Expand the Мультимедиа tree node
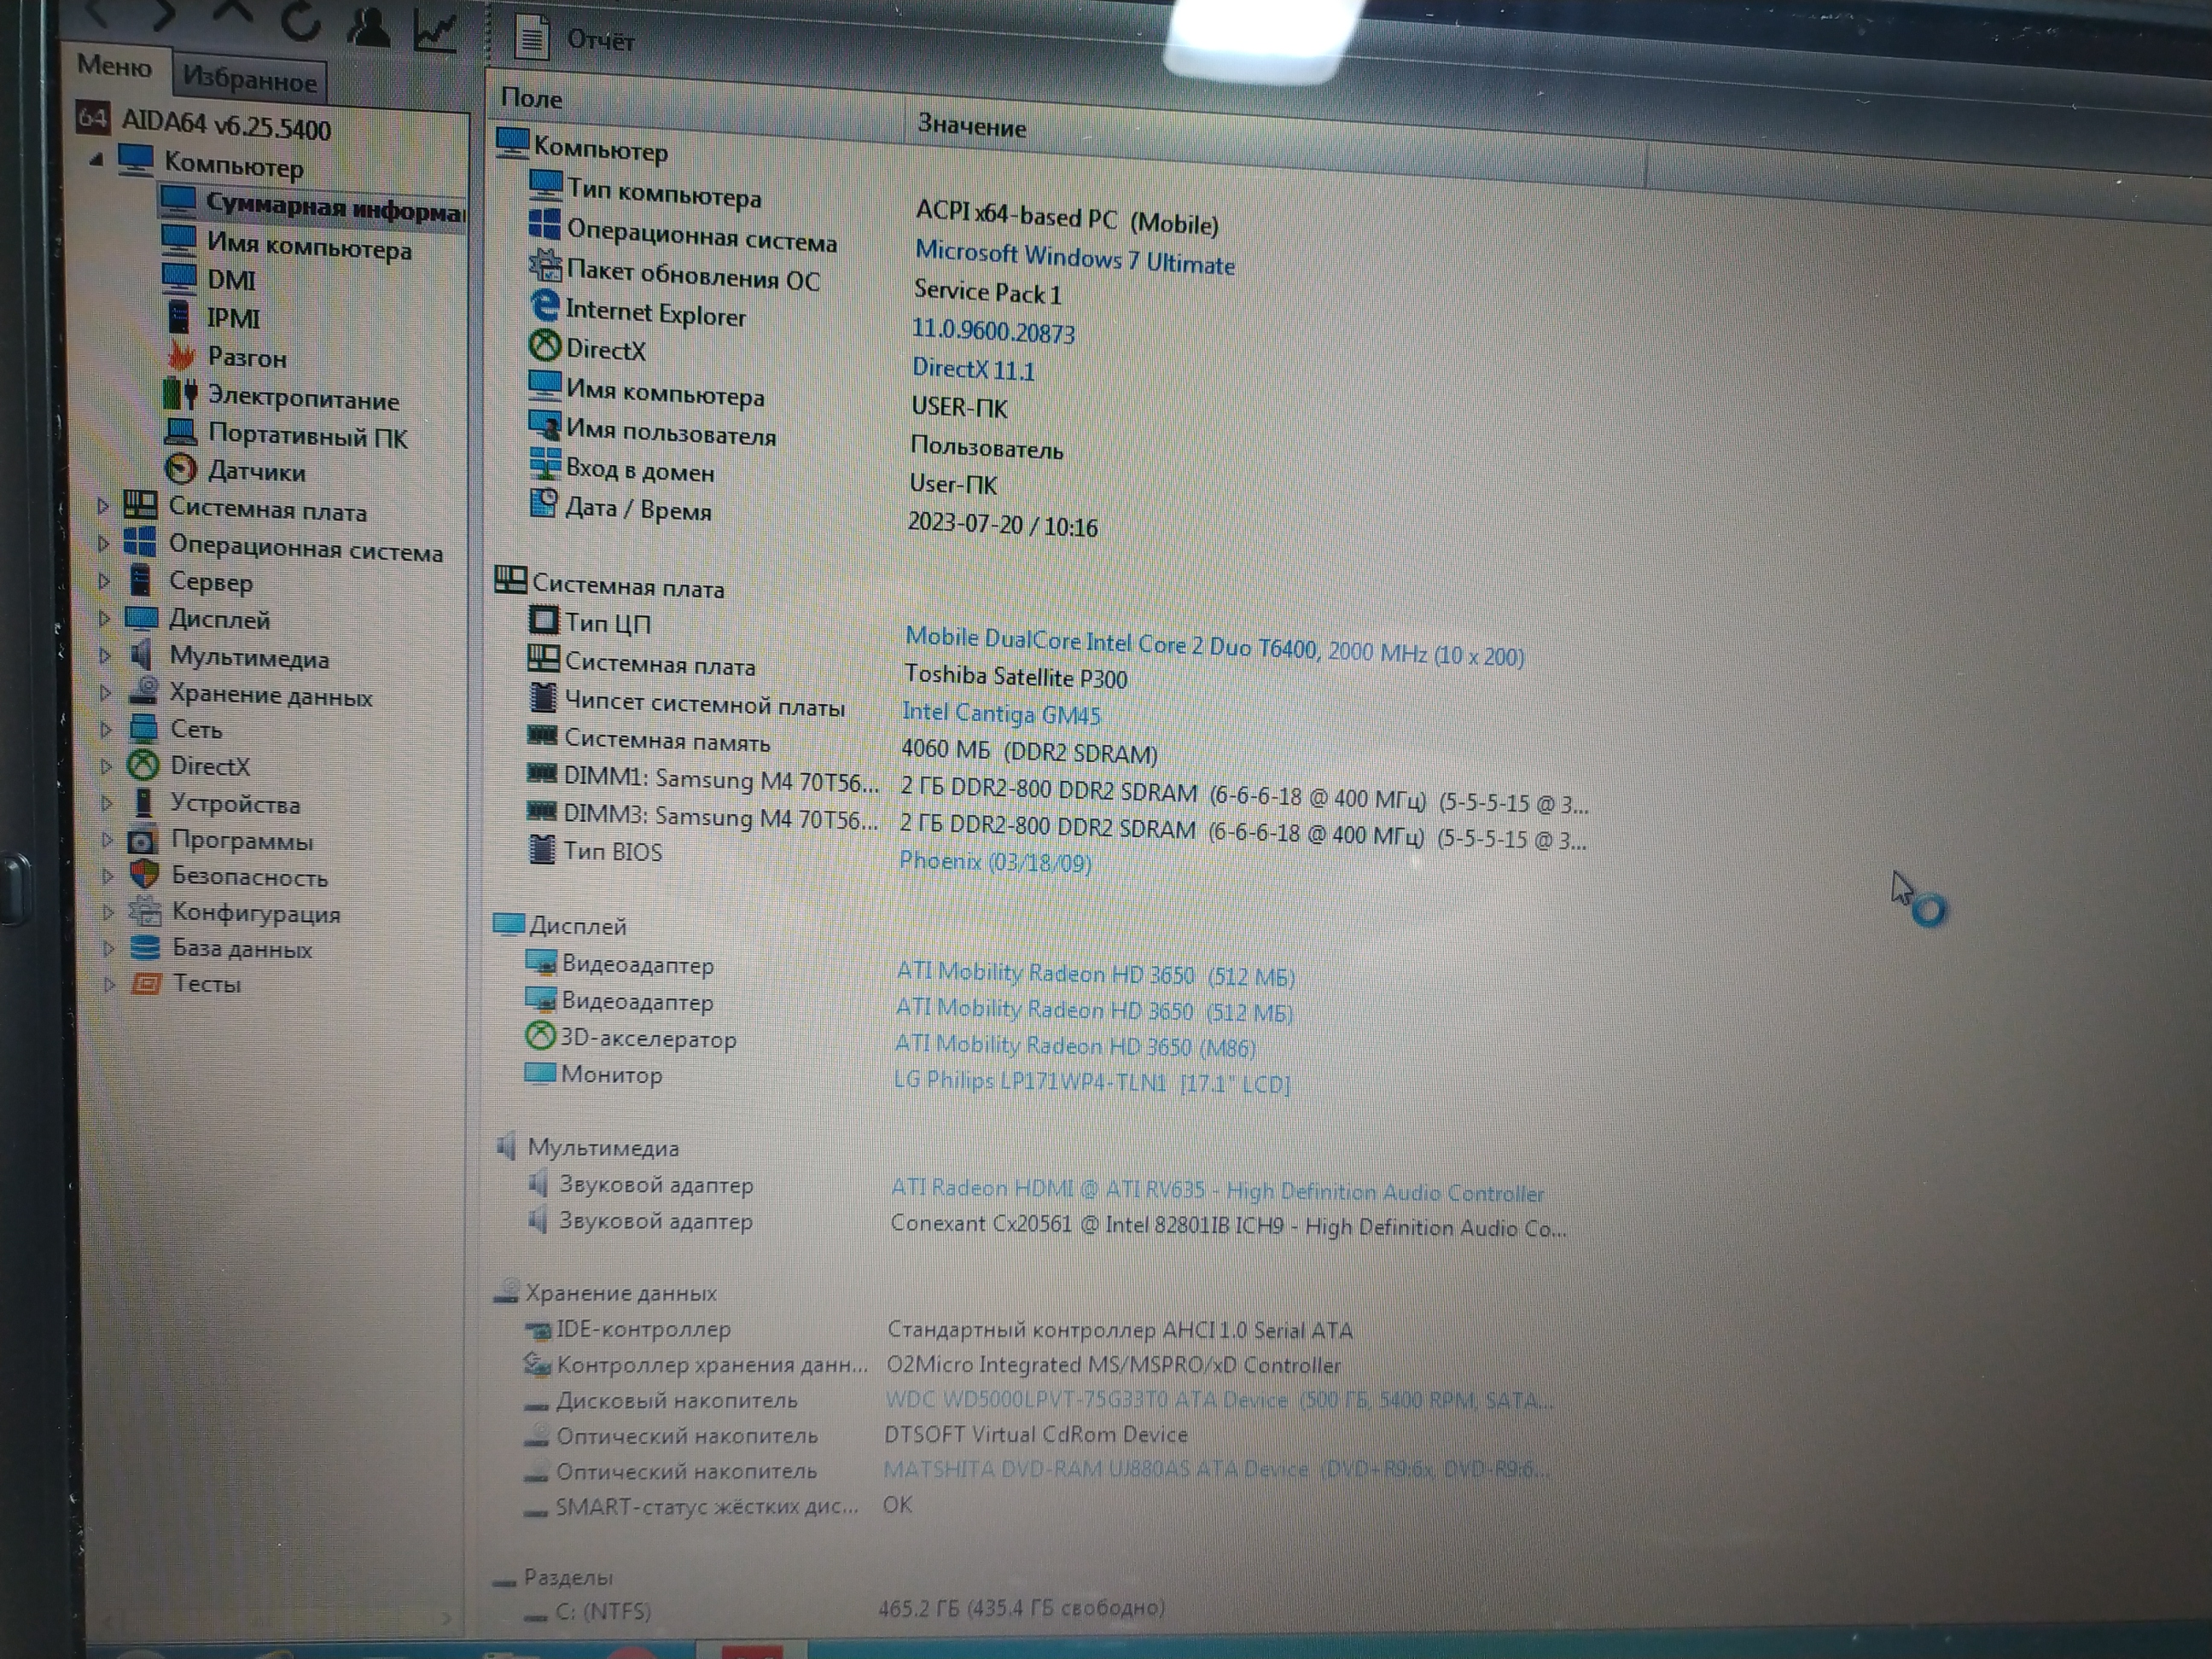 click(x=105, y=656)
